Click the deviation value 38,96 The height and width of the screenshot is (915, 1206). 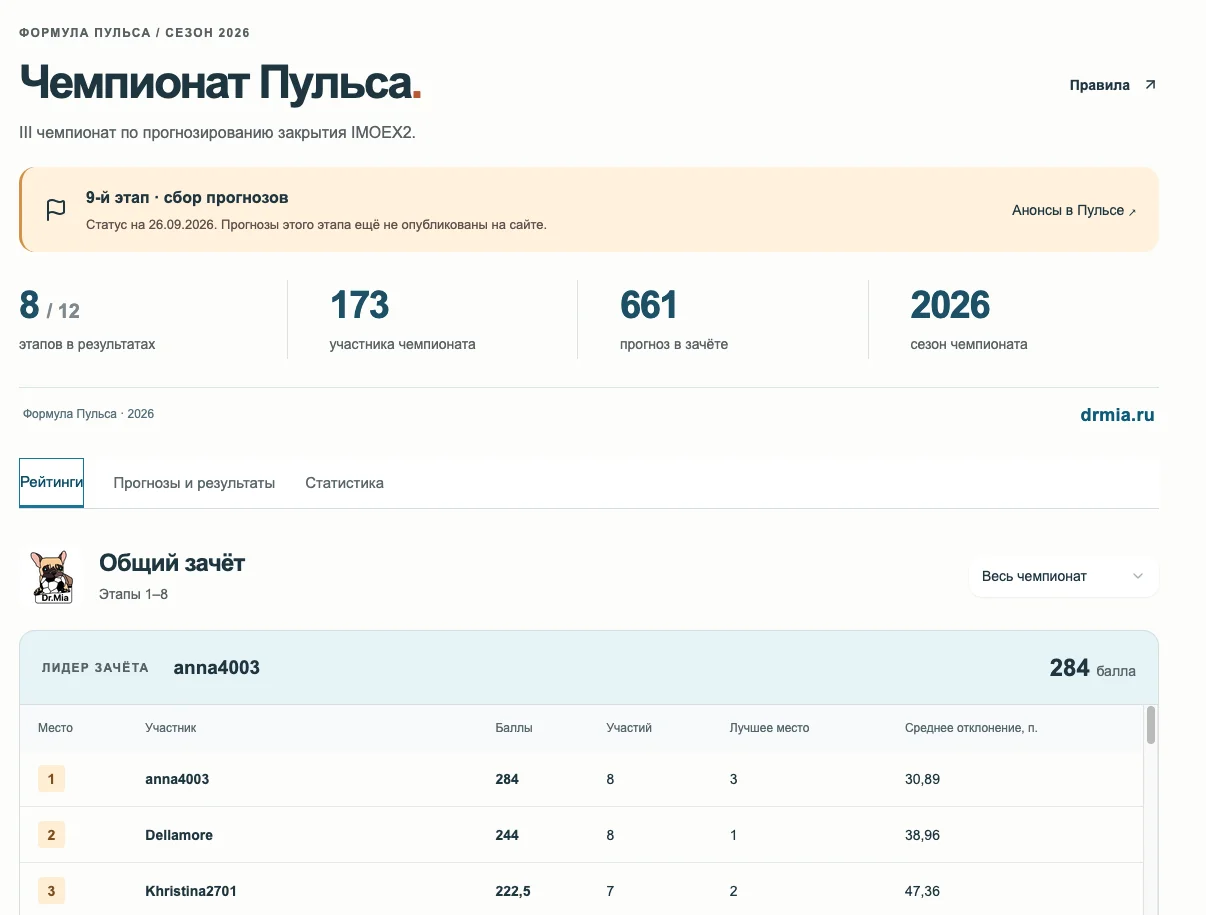coord(922,835)
